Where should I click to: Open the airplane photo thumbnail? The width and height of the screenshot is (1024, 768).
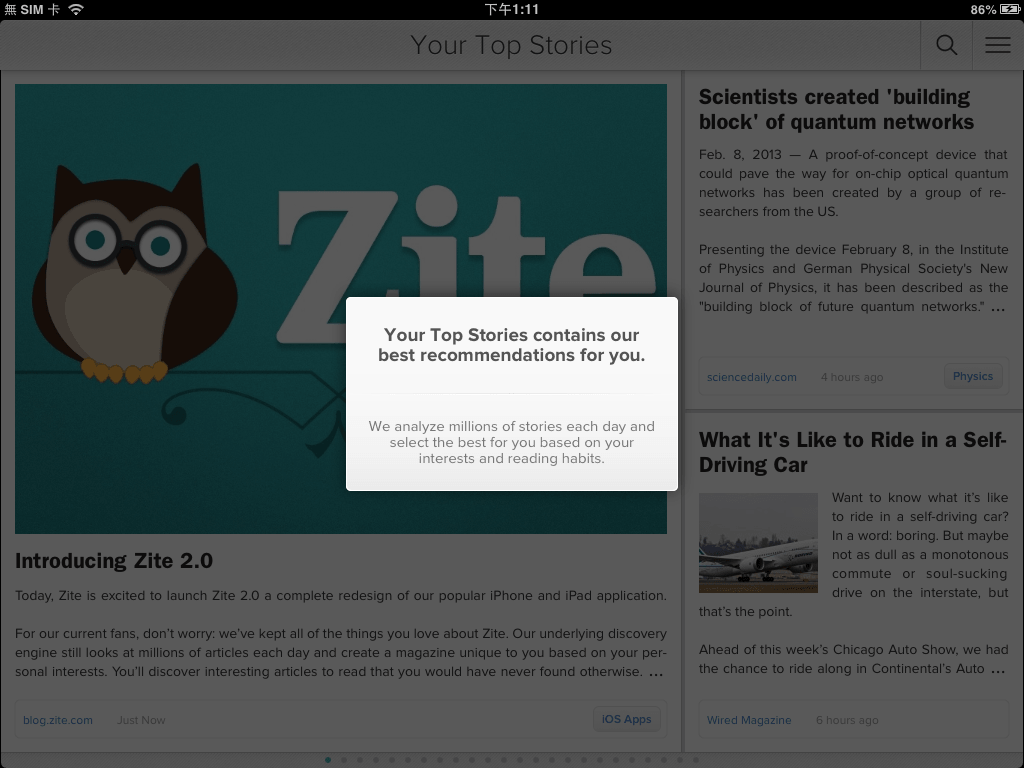758,543
